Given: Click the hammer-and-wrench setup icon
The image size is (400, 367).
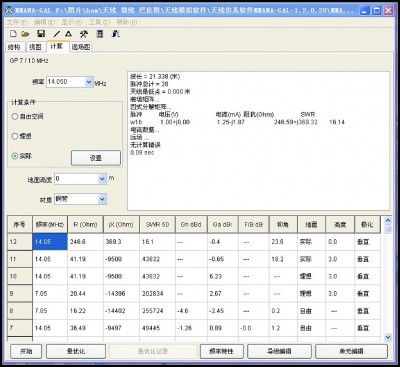Looking at the screenshot, I should click(84, 34).
